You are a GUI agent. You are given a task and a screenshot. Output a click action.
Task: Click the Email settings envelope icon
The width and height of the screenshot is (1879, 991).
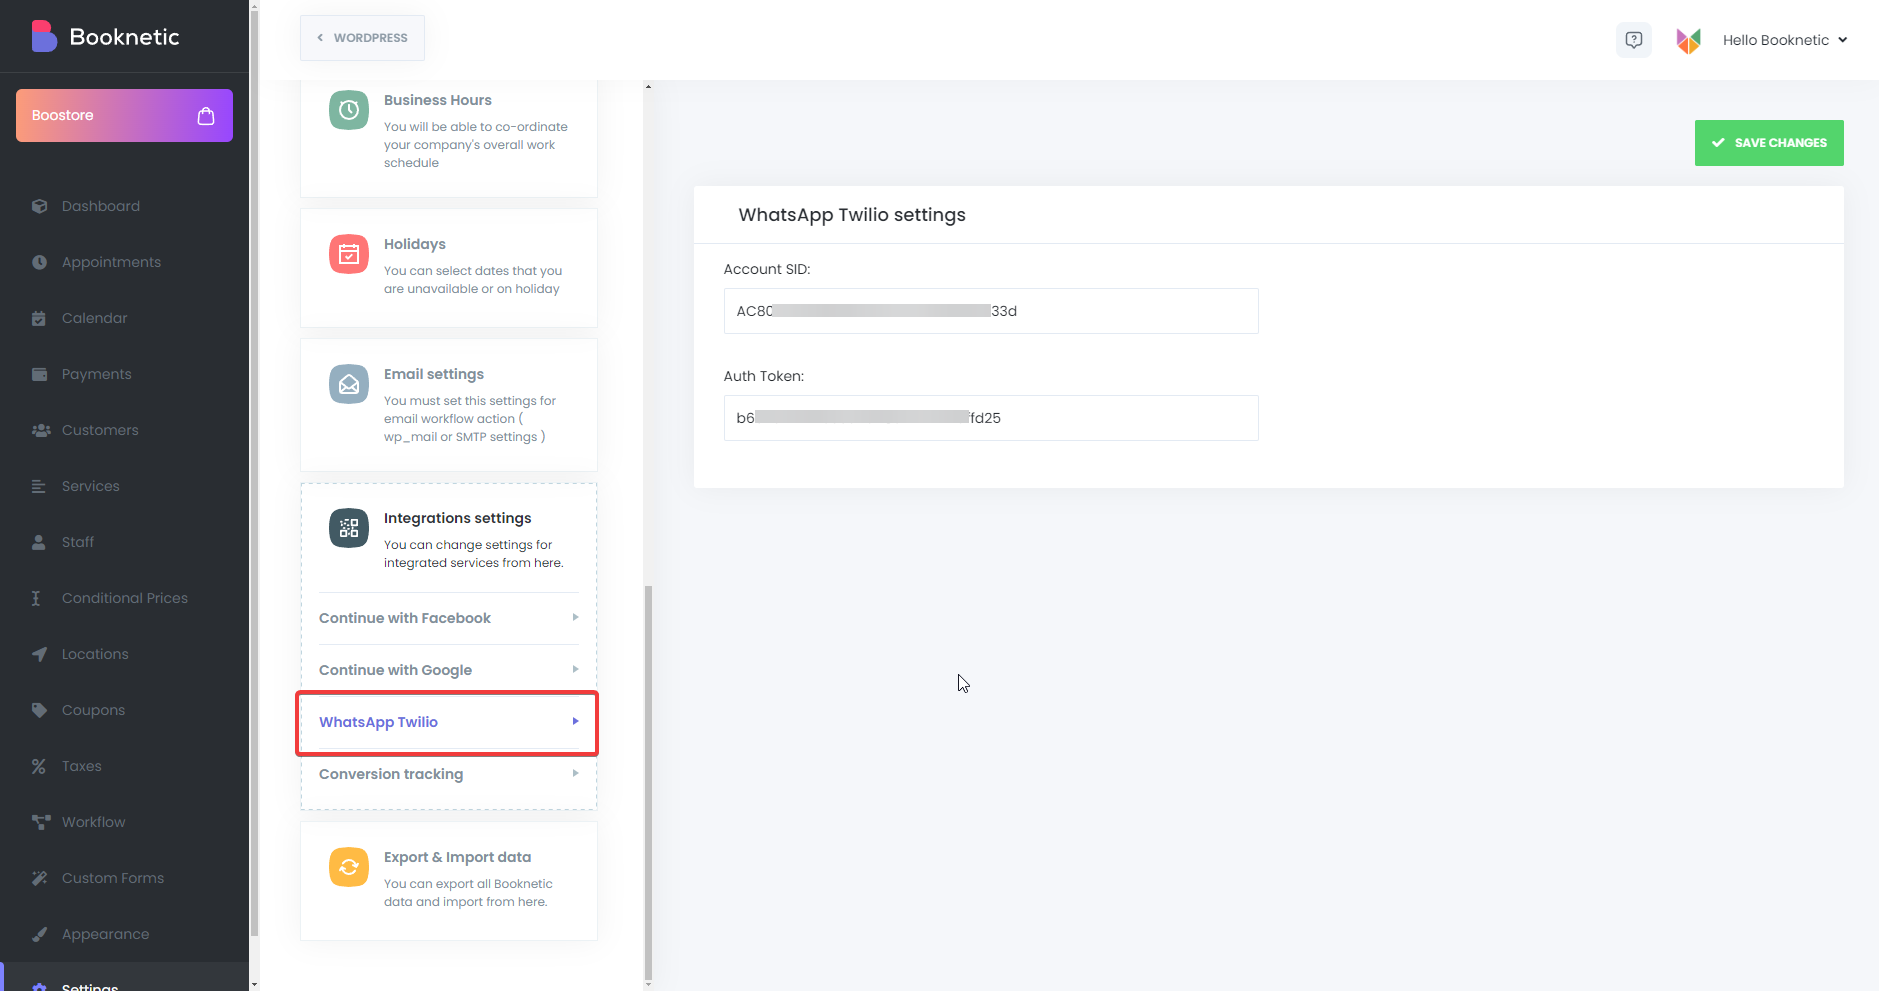pos(349,384)
